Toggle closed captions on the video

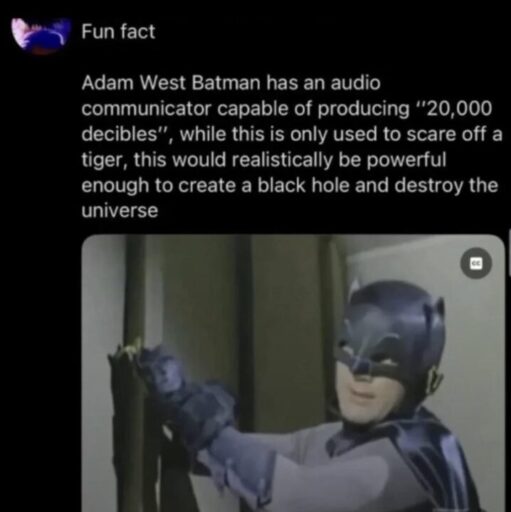click(x=476, y=263)
